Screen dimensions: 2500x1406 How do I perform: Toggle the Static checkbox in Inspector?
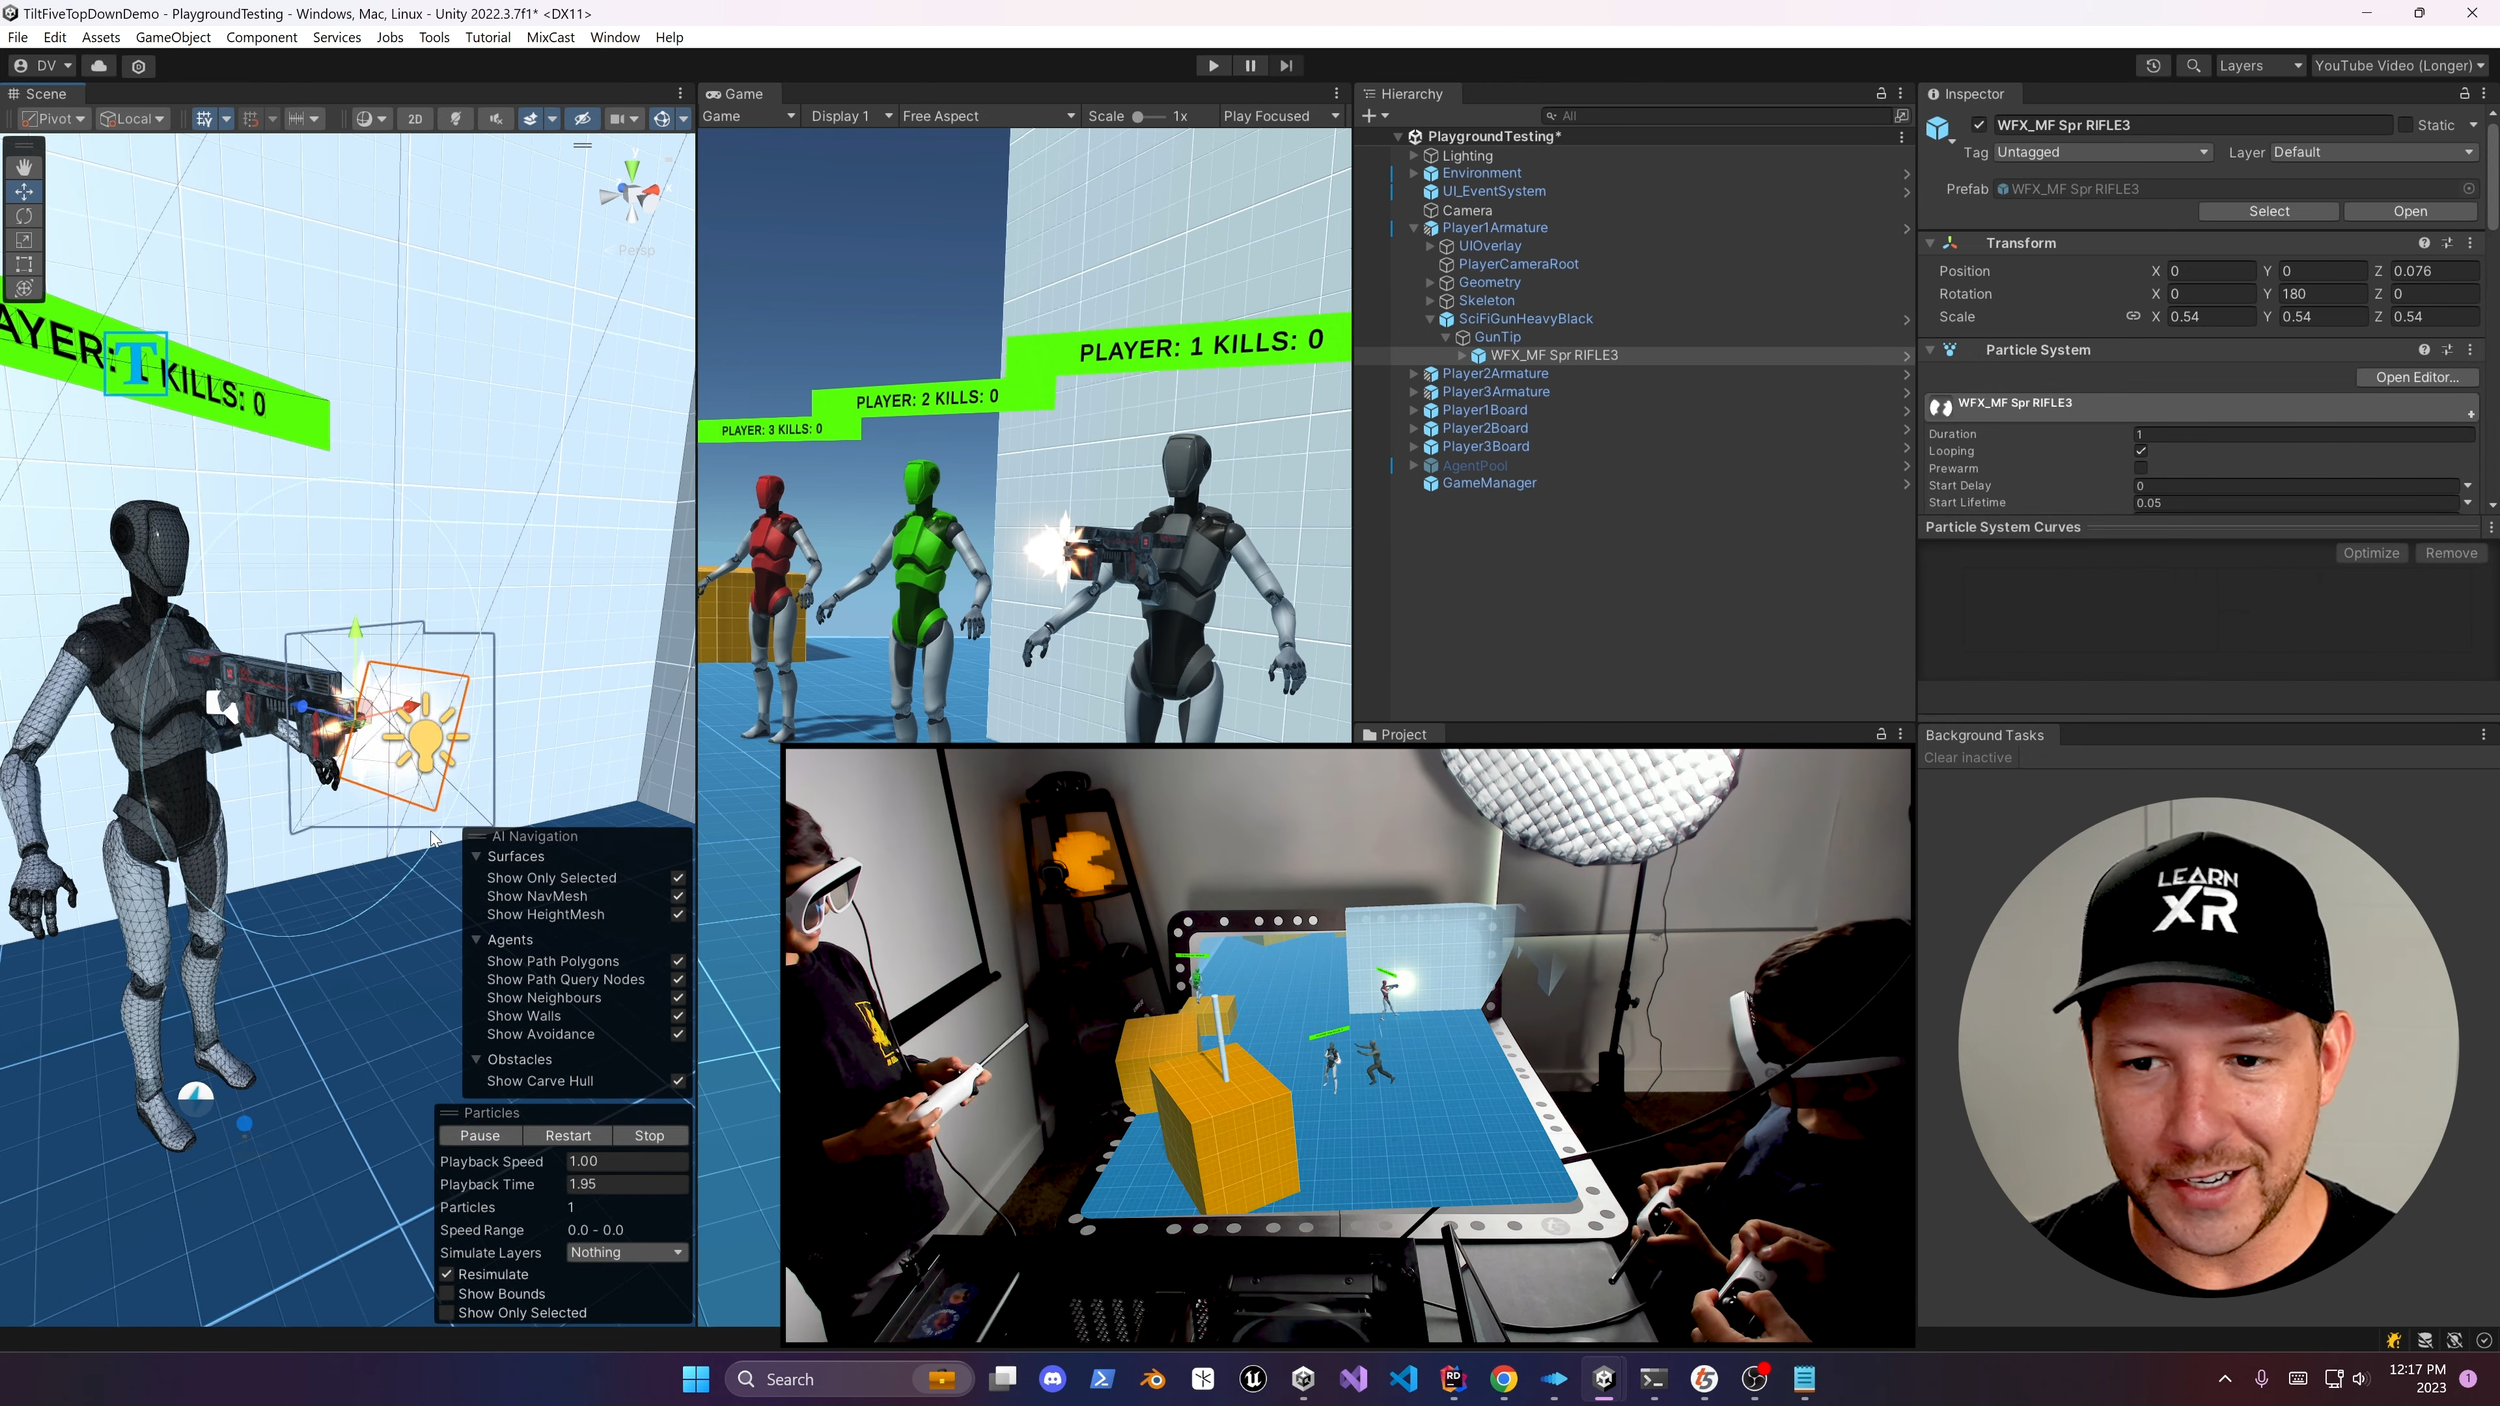point(2405,125)
